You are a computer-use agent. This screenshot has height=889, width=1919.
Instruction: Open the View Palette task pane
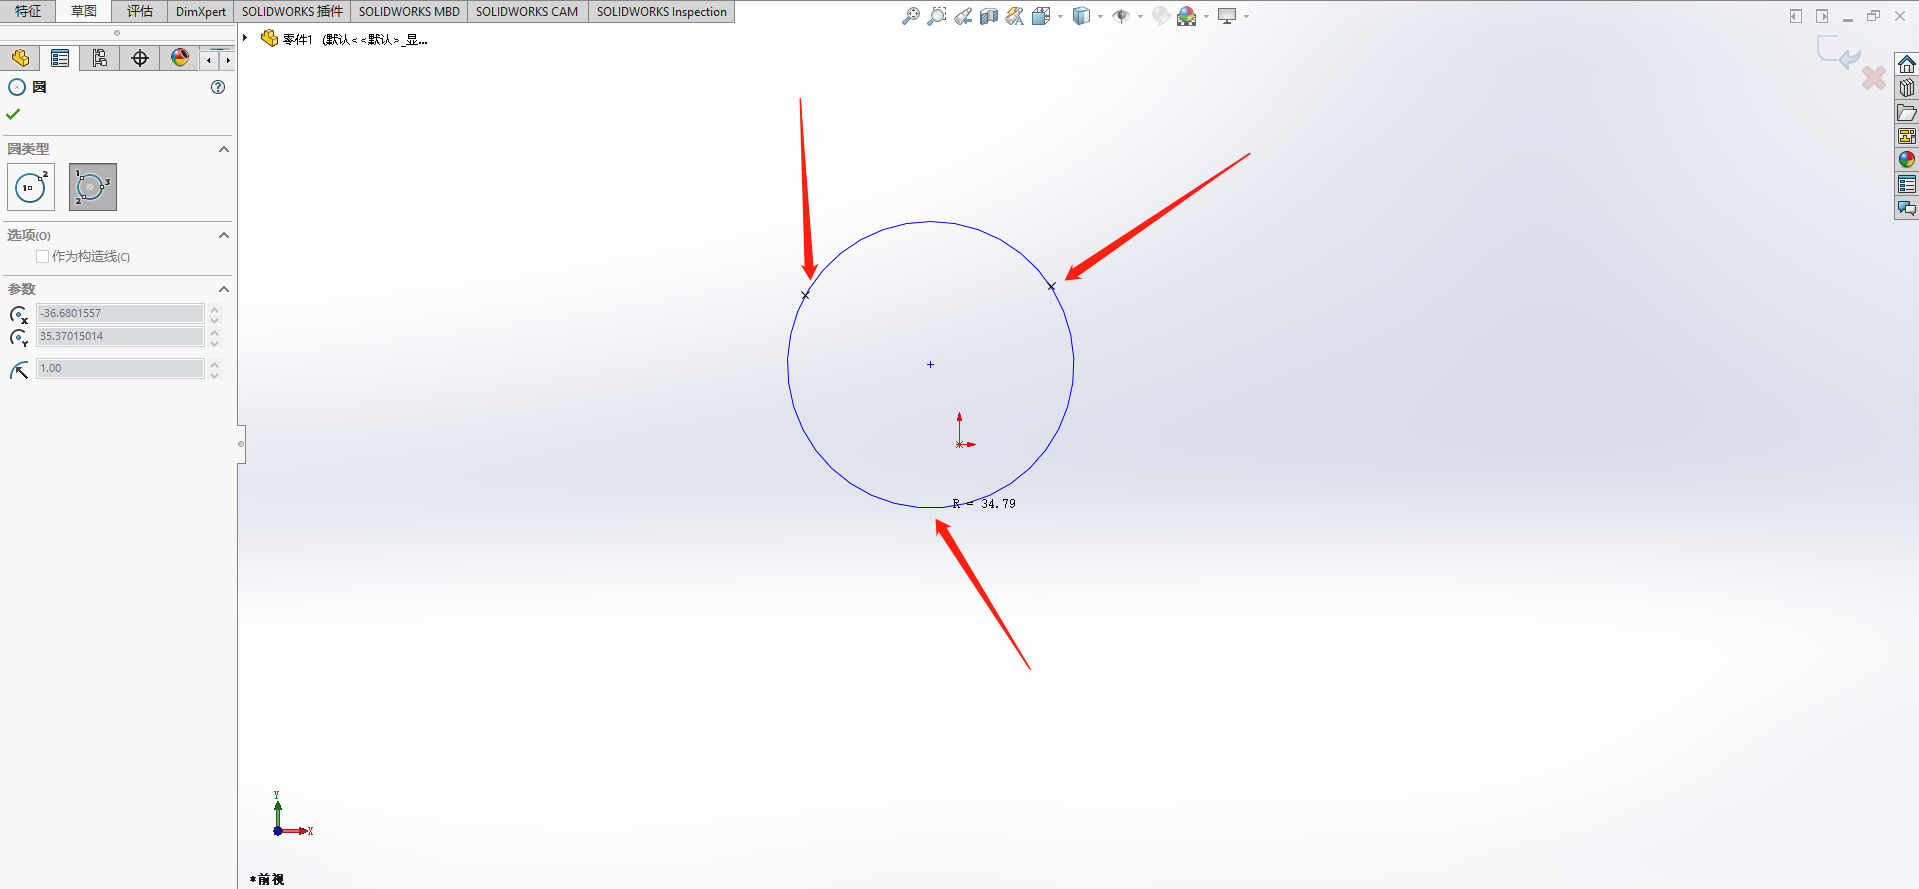1907,136
